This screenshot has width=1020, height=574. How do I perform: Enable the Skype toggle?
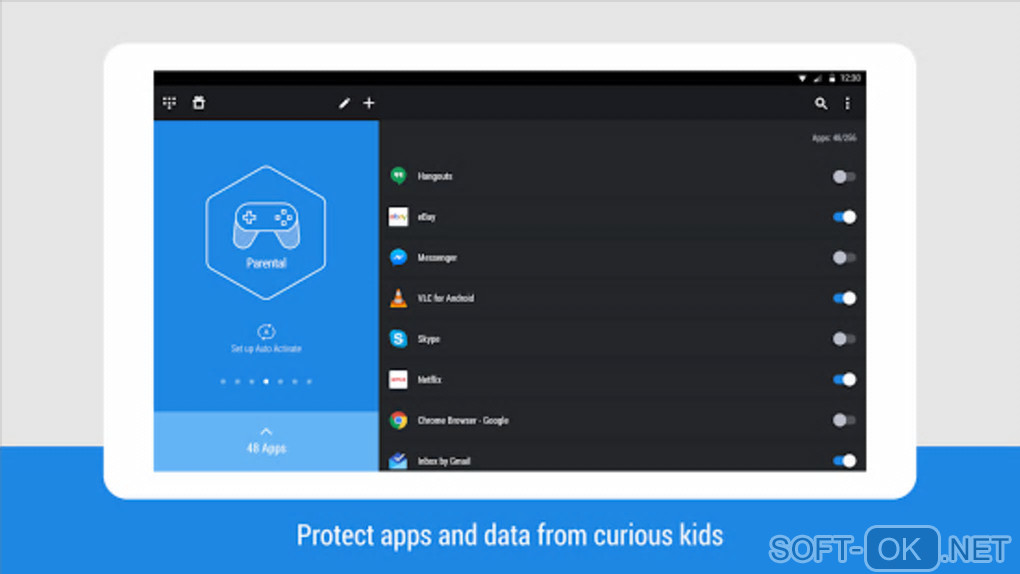pos(844,339)
